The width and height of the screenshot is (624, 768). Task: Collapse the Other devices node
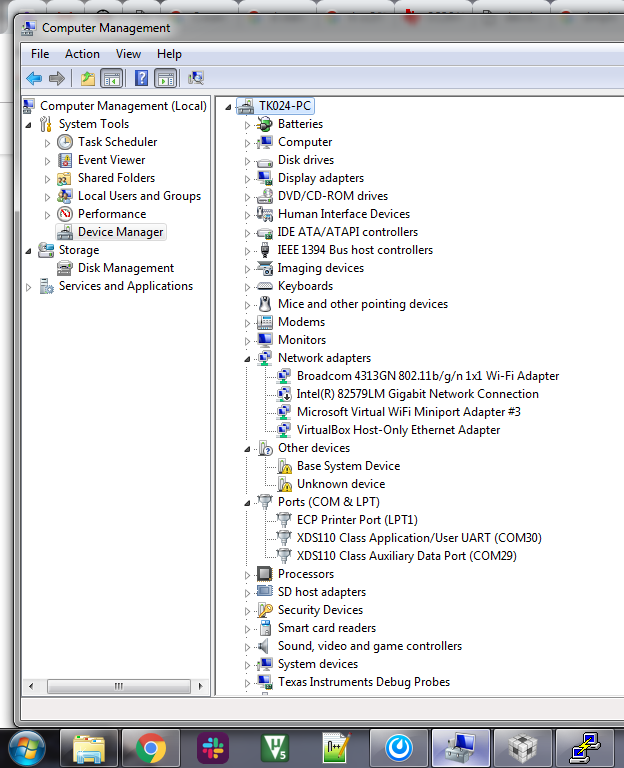coord(247,449)
